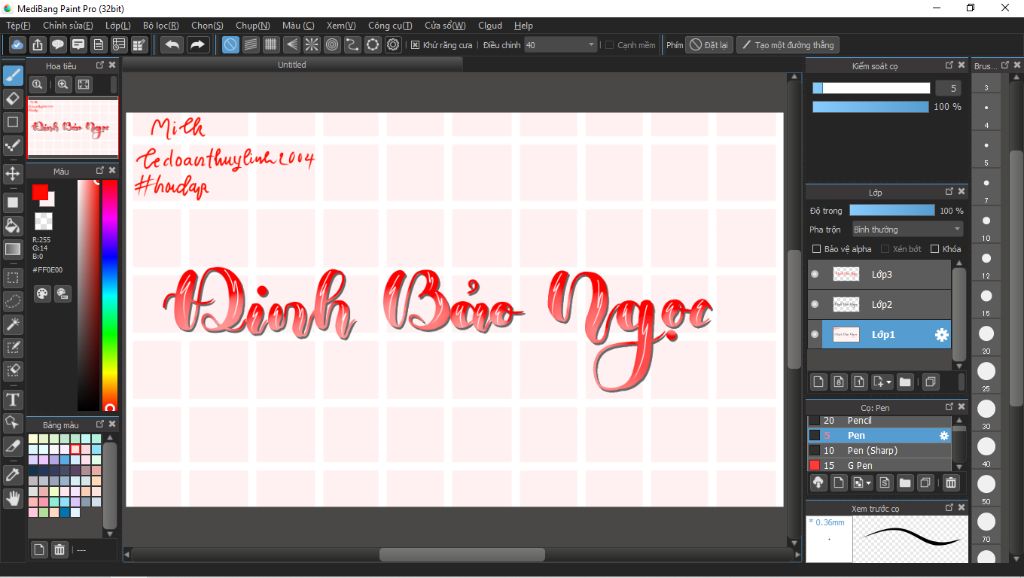Screen dimensions: 1024x578
Task: Click the cloud save icon
Action: [x=17, y=45]
